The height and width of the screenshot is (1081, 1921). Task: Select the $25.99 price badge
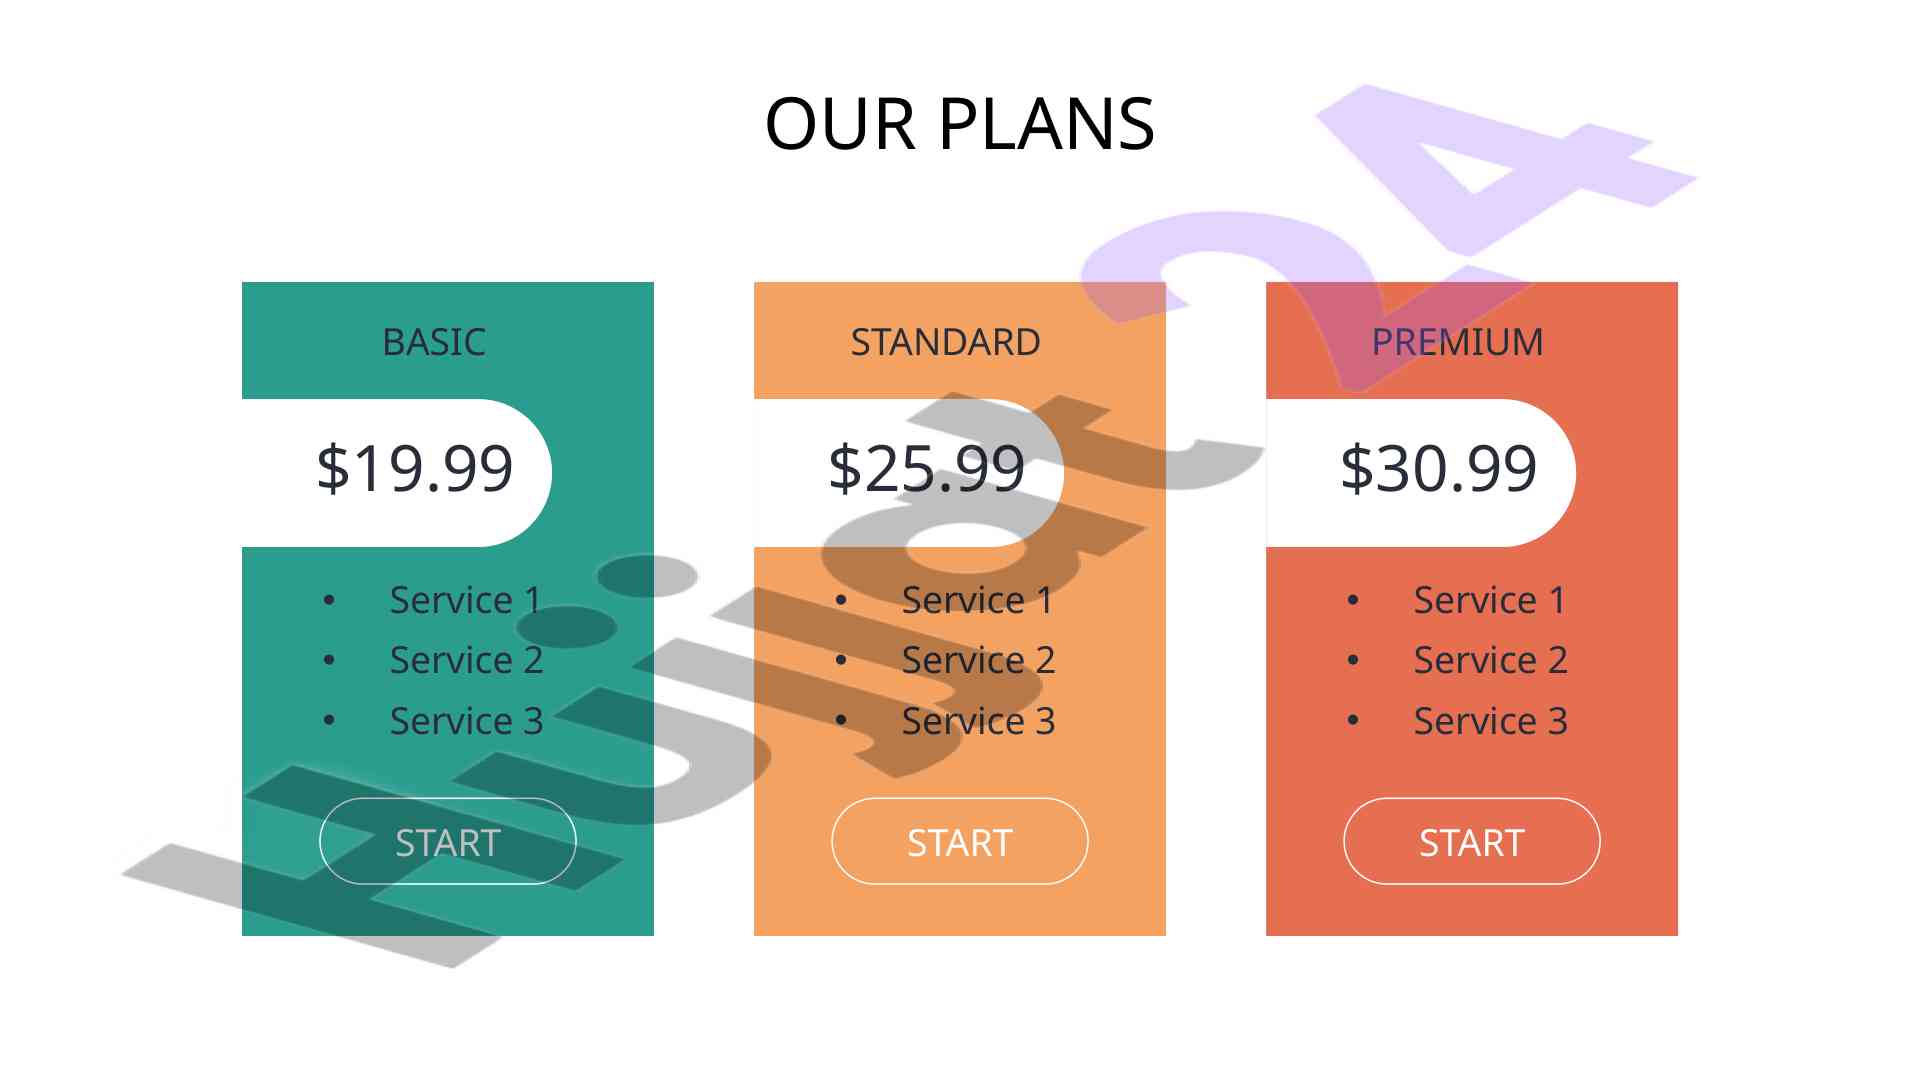tap(909, 473)
